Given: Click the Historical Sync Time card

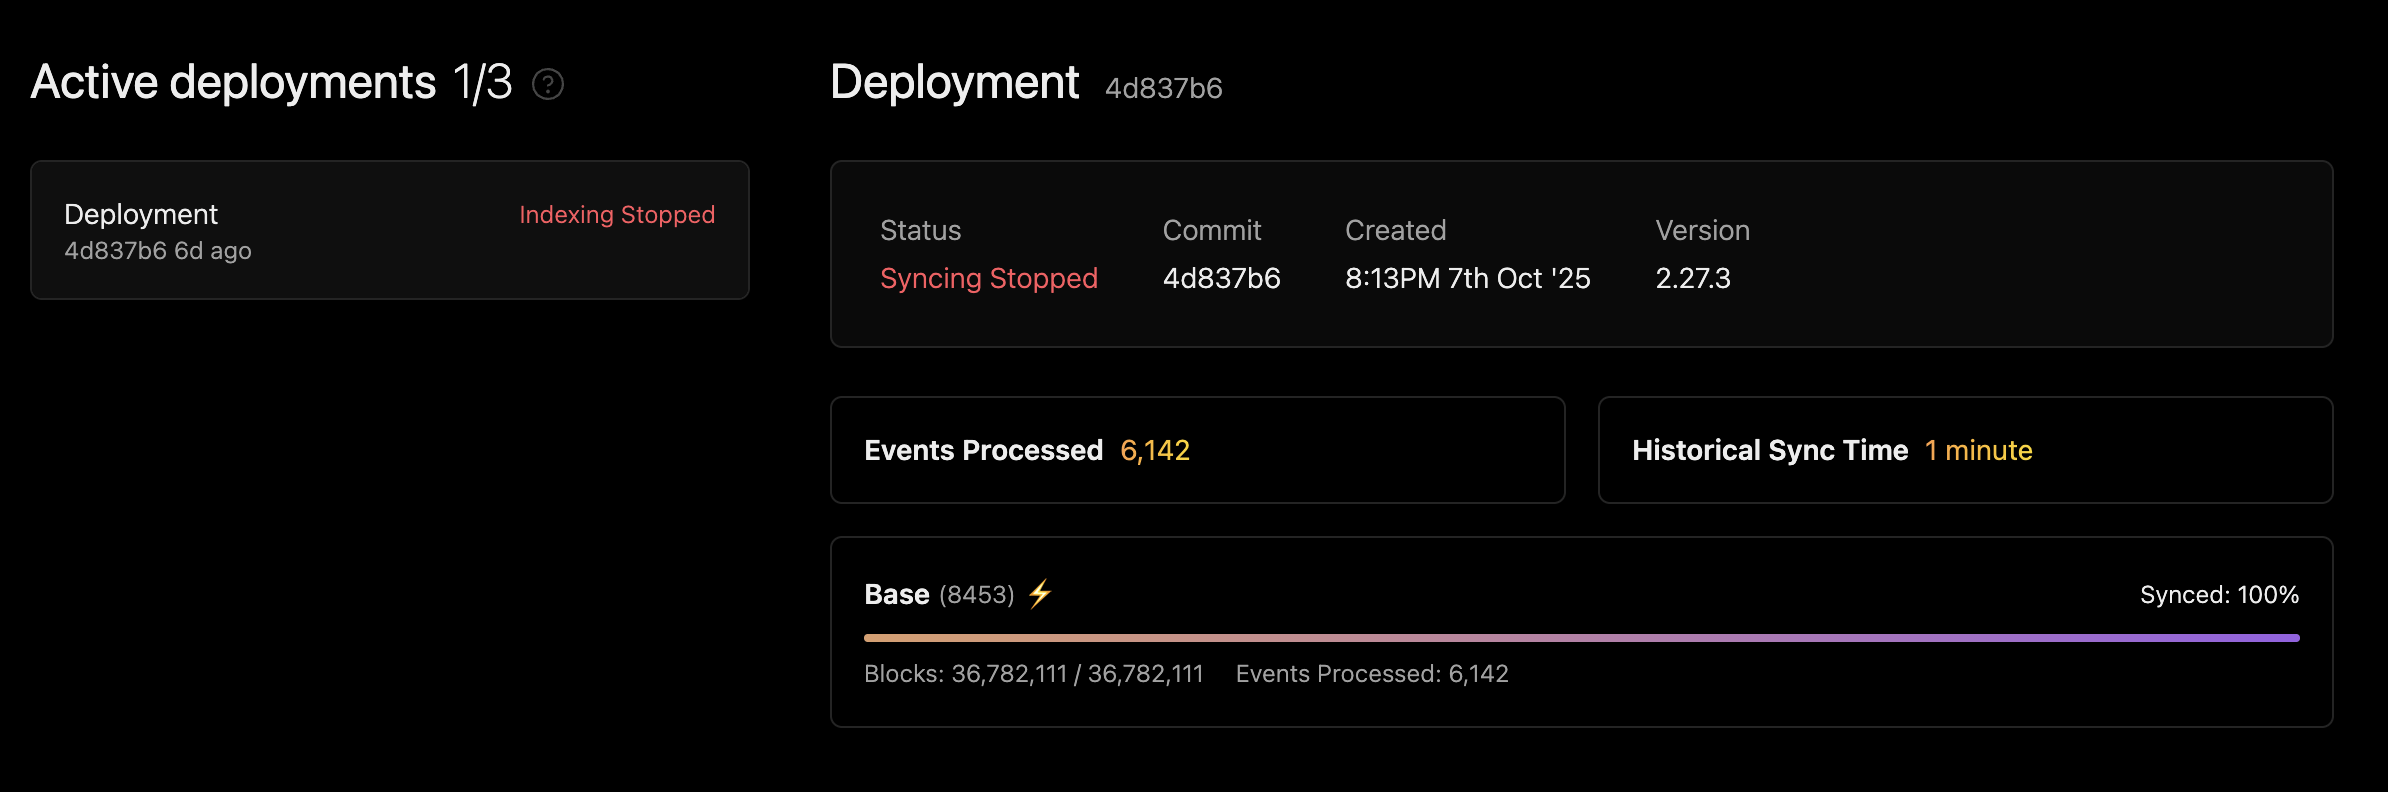Looking at the screenshot, I should click(x=1964, y=450).
